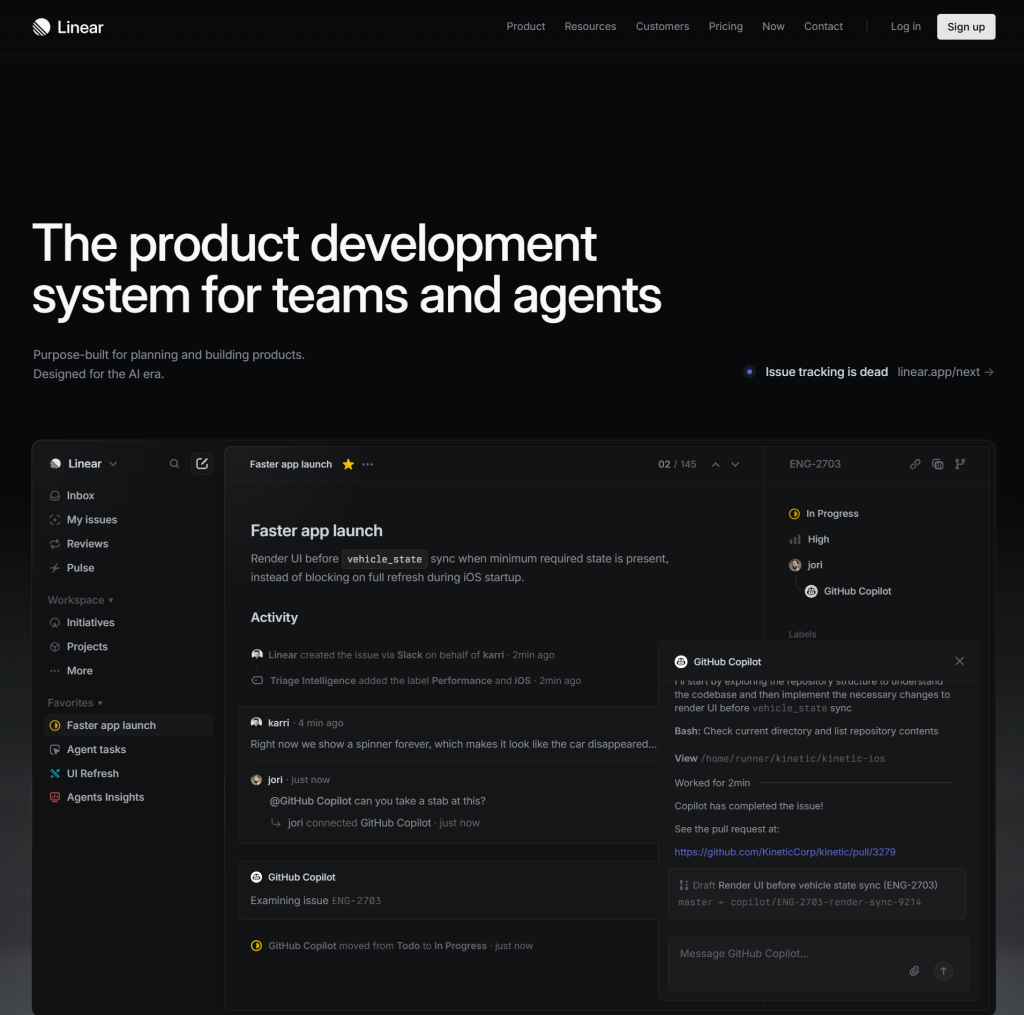
Task: Go to the next issue with the down chevron
Action: pyautogui.click(x=735, y=464)
